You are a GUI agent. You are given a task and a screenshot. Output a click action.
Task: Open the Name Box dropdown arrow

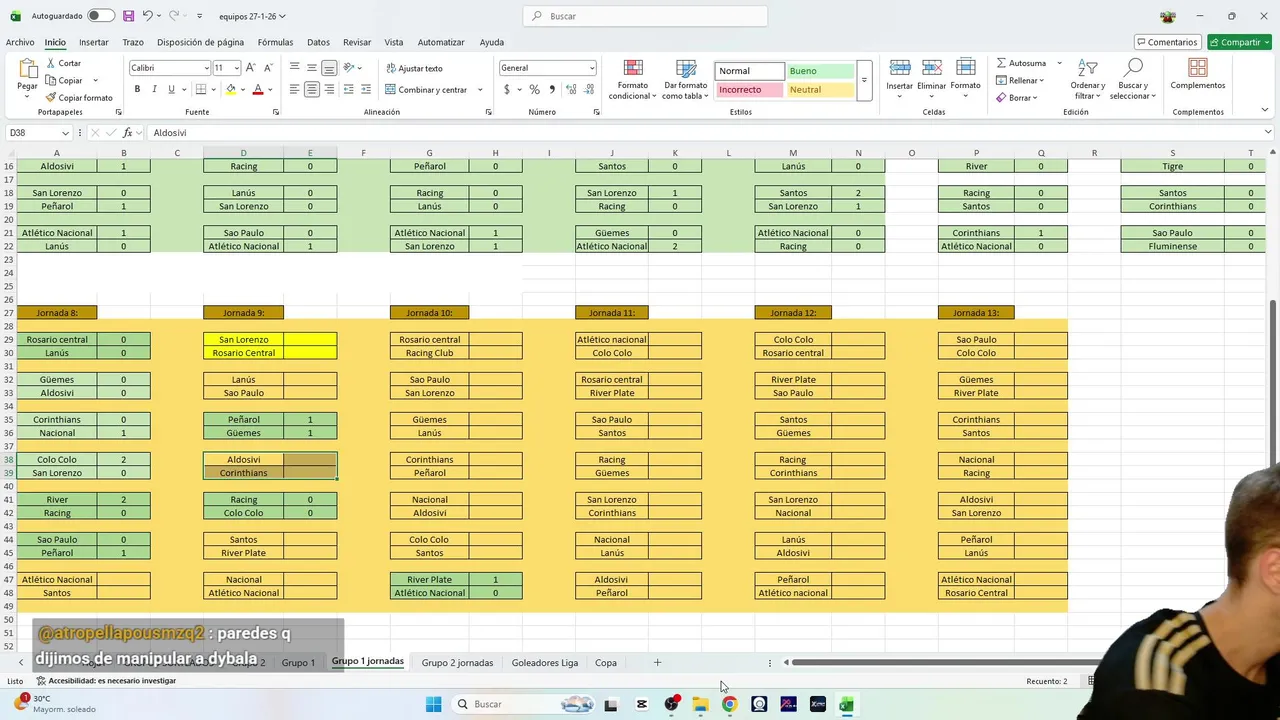(66, 133)
